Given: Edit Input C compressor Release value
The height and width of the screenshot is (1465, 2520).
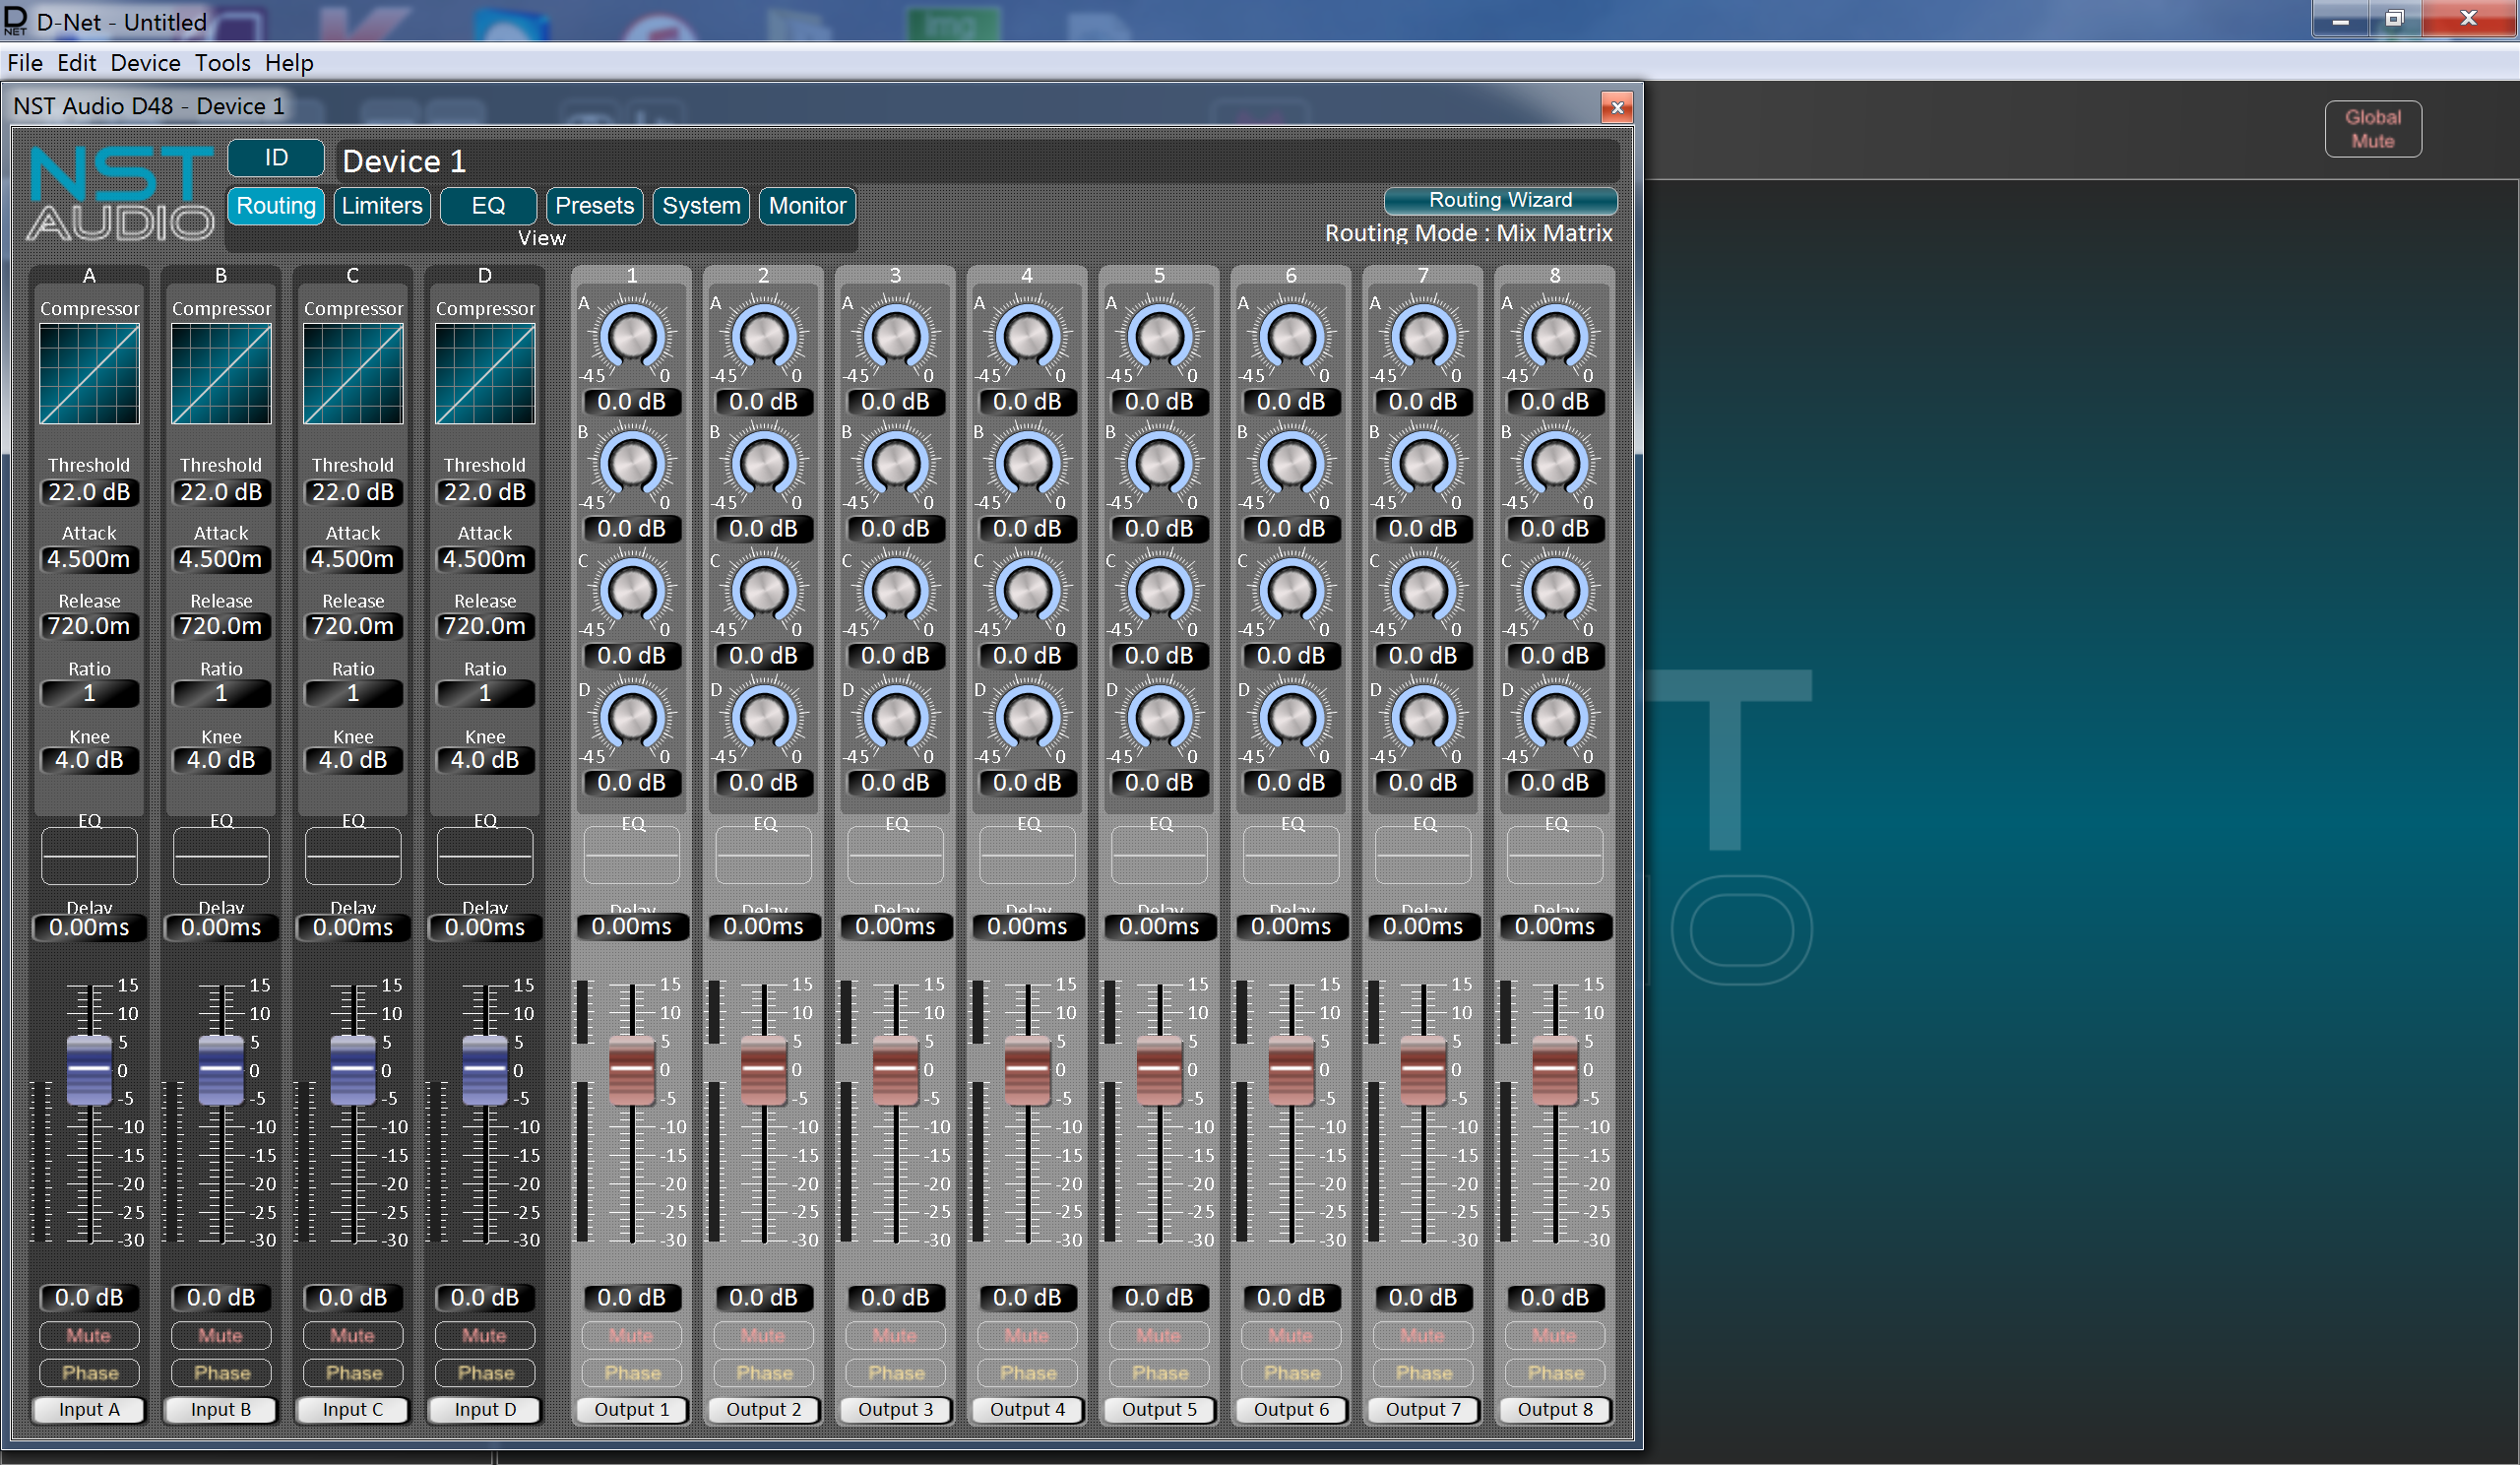Looking at the screenshot, I should point(353,626).
